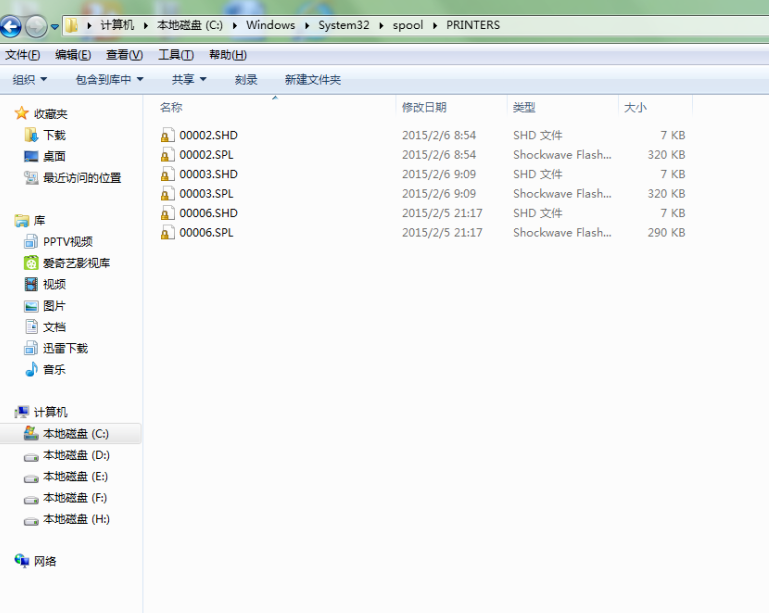Click the 本地磁盘 (C:) drive icon
Image resolution: width=769 pixels, height=613 pixels.
[31, 433]
